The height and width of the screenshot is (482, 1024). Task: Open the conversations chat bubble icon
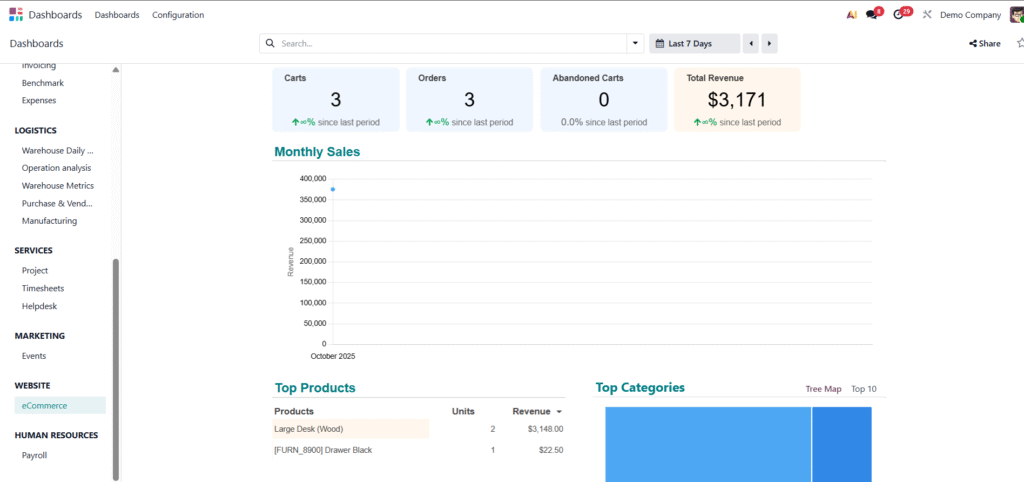pyautogui.click(x=872, y=15)
